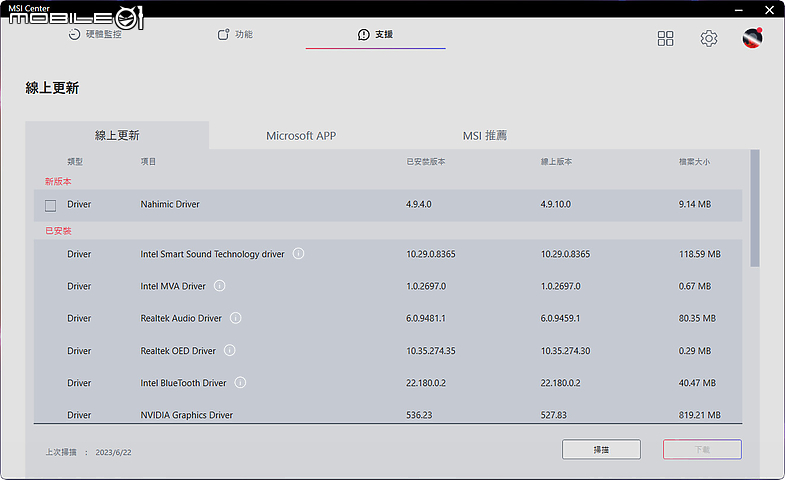This screenshot has height=480, width=785.
Task: Open the Microsoft APP tab
Action: (x=301, y=136)
